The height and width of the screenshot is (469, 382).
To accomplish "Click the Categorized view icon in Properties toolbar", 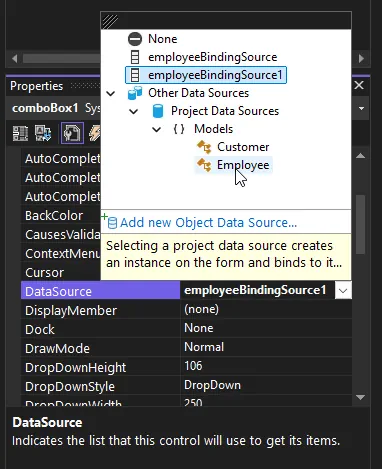I will pyautogui.click(x=20, y=133).
